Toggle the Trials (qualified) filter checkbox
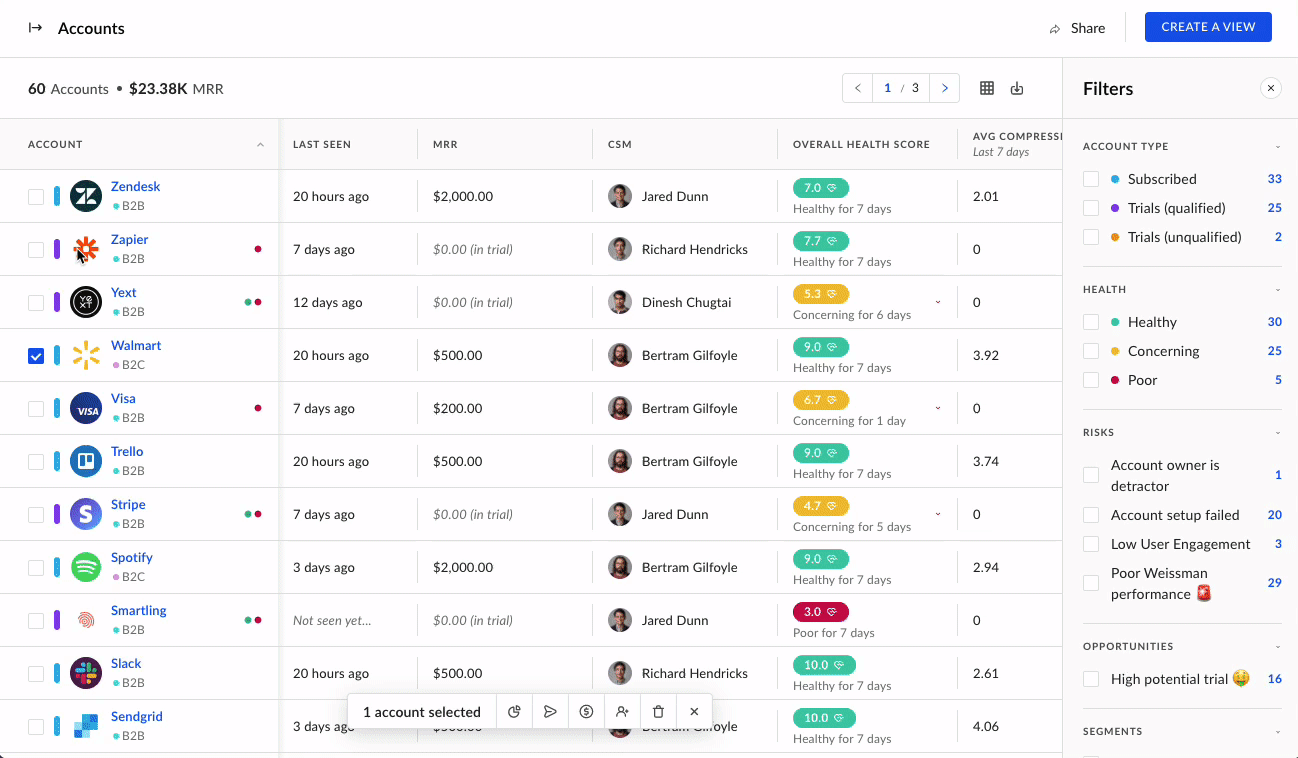 (x=1091, y=208)
